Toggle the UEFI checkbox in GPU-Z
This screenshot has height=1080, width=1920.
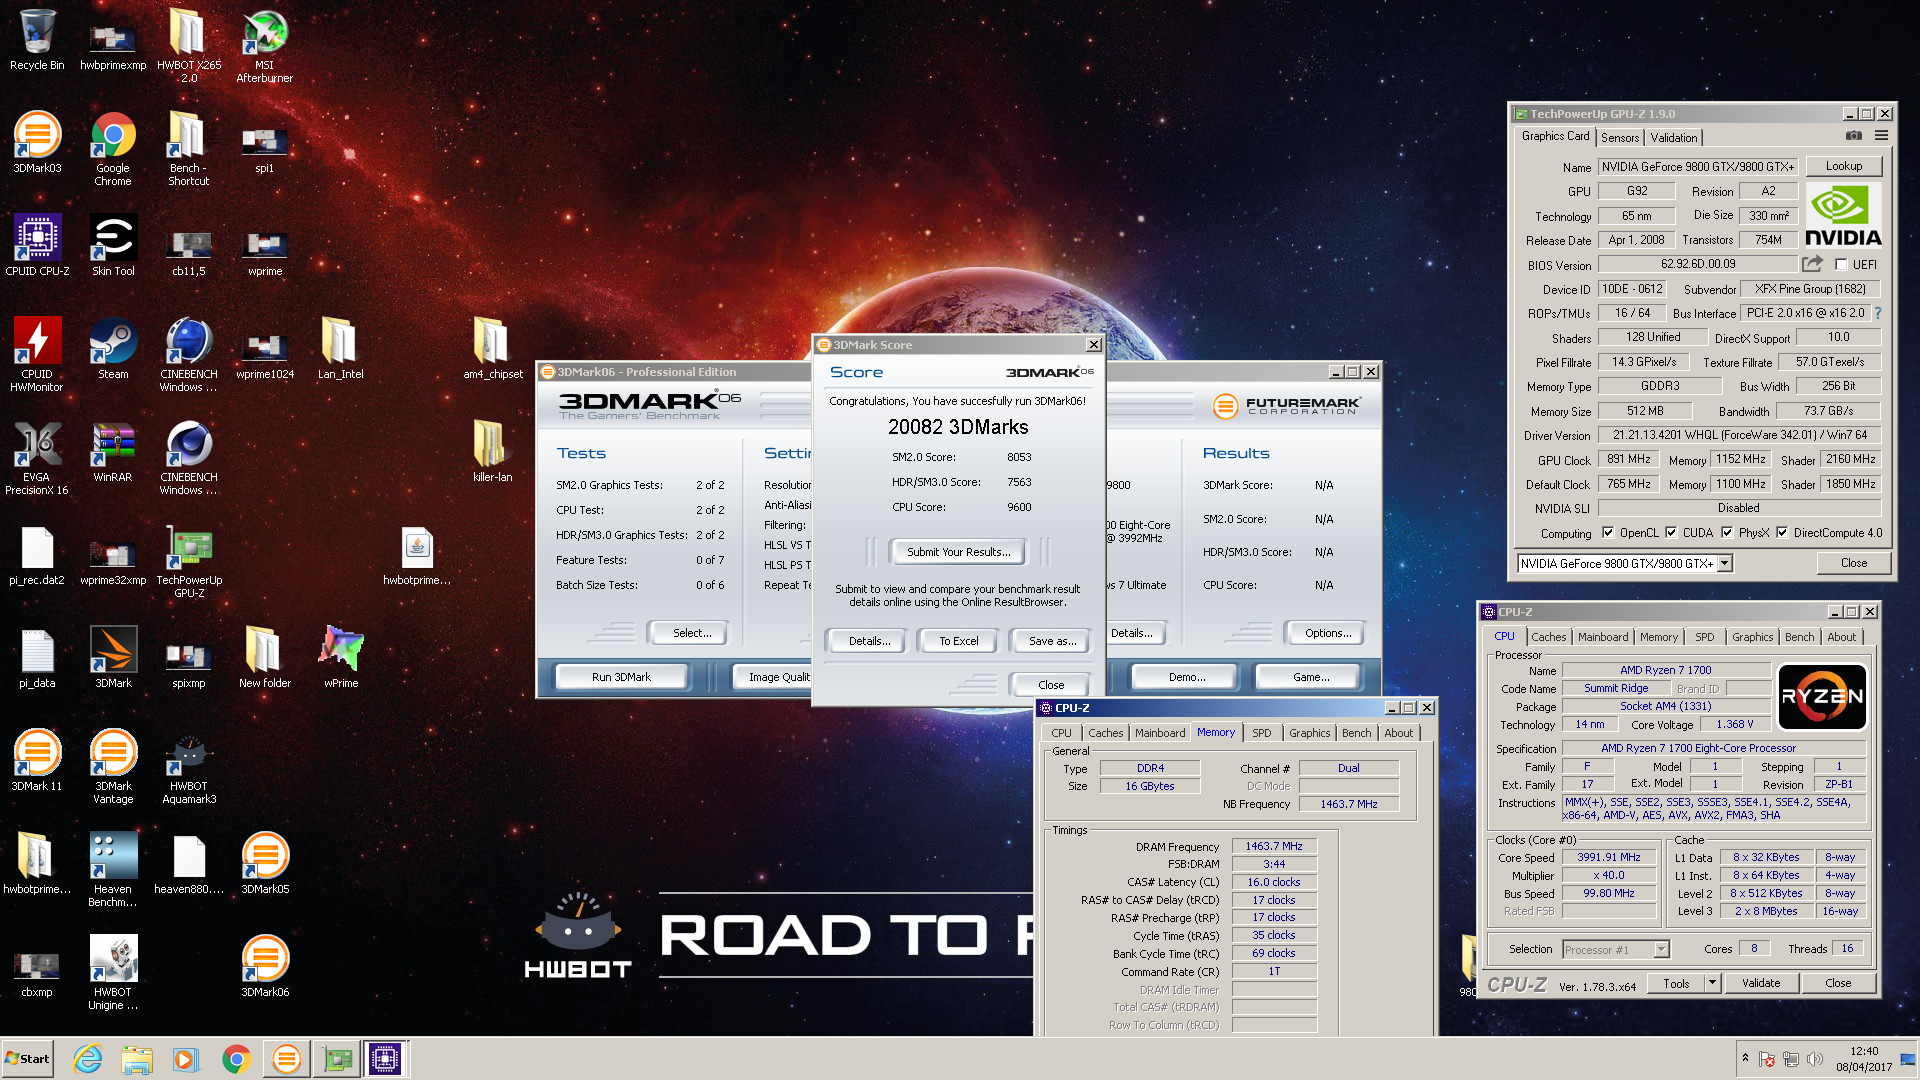[x=1841, y=265]
